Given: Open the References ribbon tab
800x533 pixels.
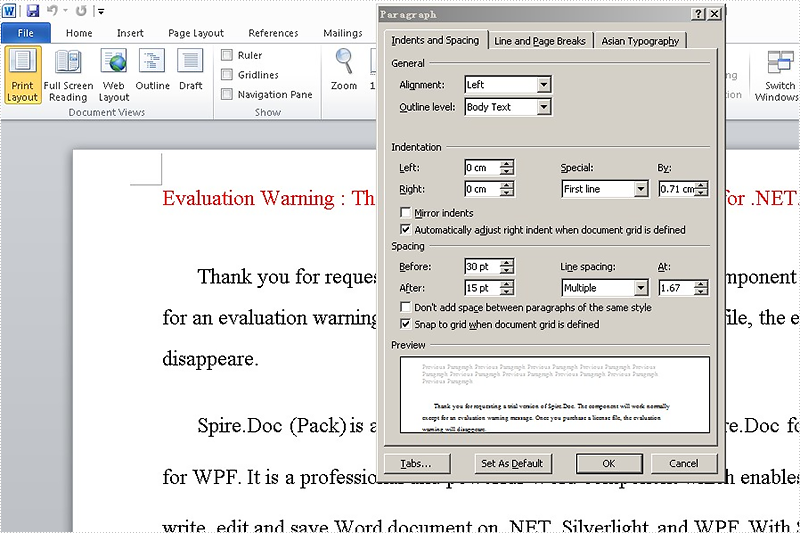Looking at the screenshot, I should 273,33.
